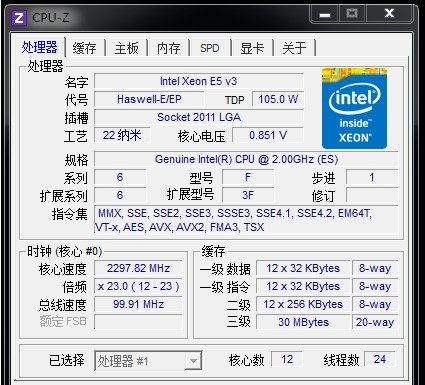
Task: Minimize the CPU-Z window
Action: 325,15
